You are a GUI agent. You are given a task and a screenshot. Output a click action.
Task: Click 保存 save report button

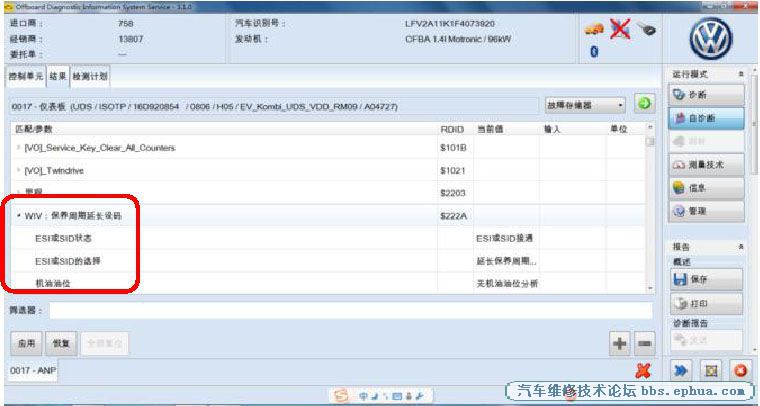(706, 280)
